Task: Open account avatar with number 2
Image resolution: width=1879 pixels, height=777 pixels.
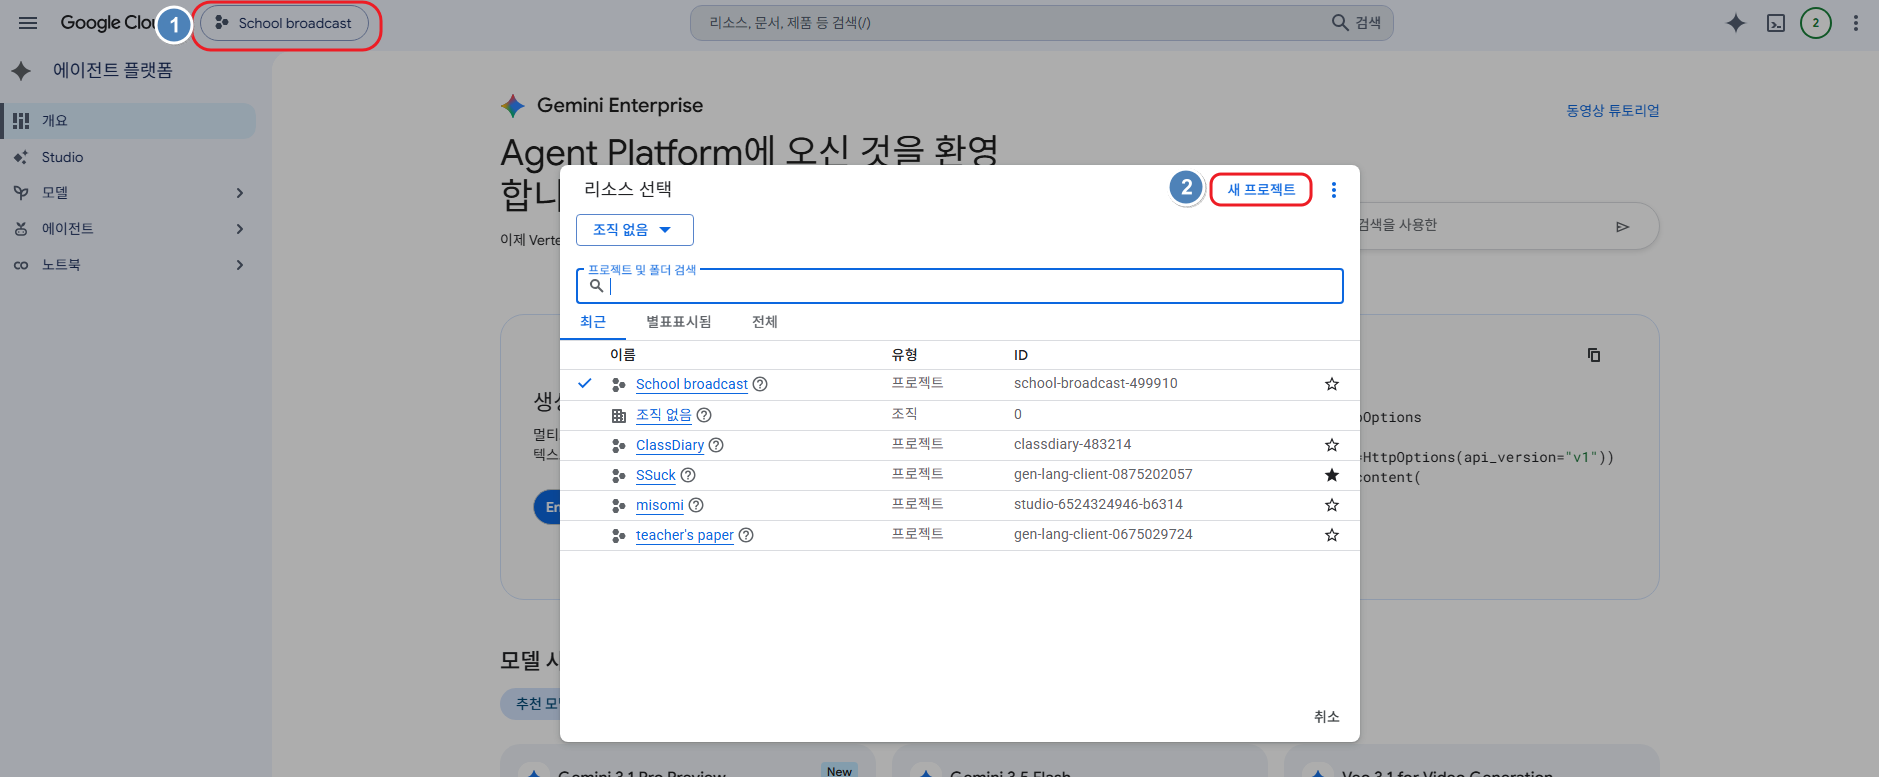Action: tap(1816, 23)
